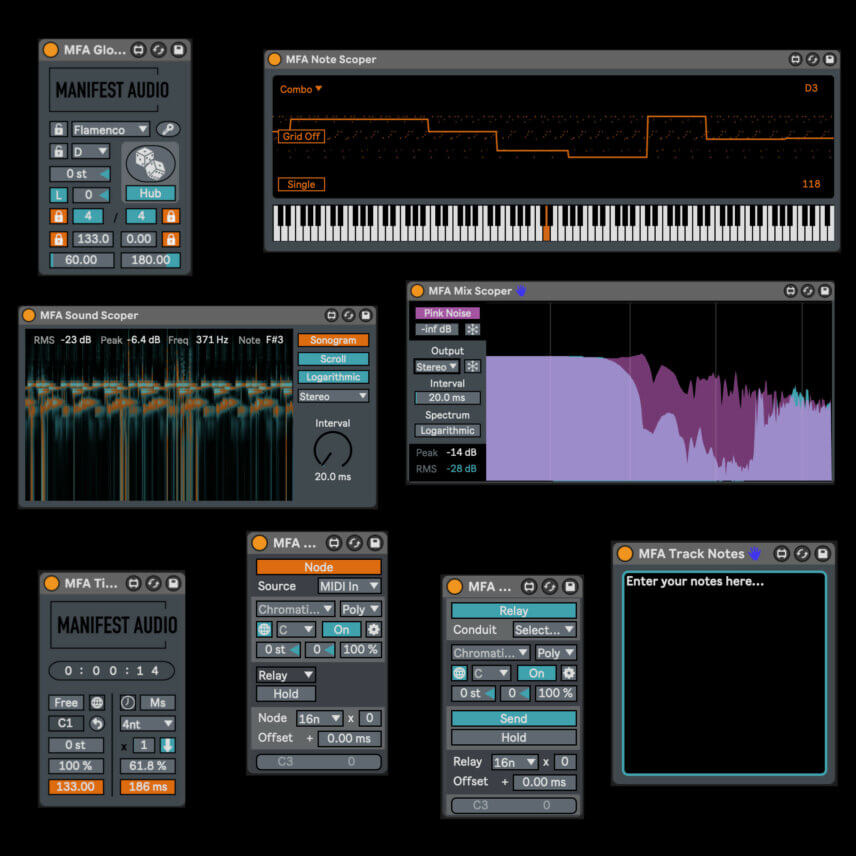The image size is (856, 856).
Task: Click the Free button in MFA Timer
Action: (66, 703)
